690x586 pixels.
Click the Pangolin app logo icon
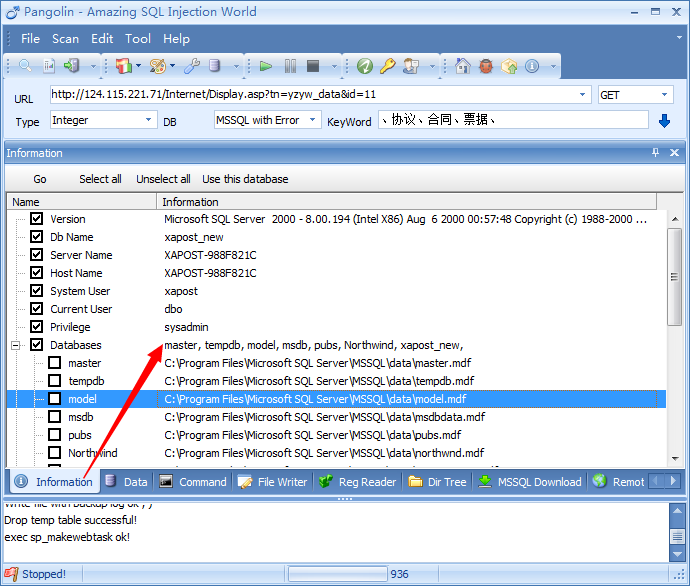[13, 12]
